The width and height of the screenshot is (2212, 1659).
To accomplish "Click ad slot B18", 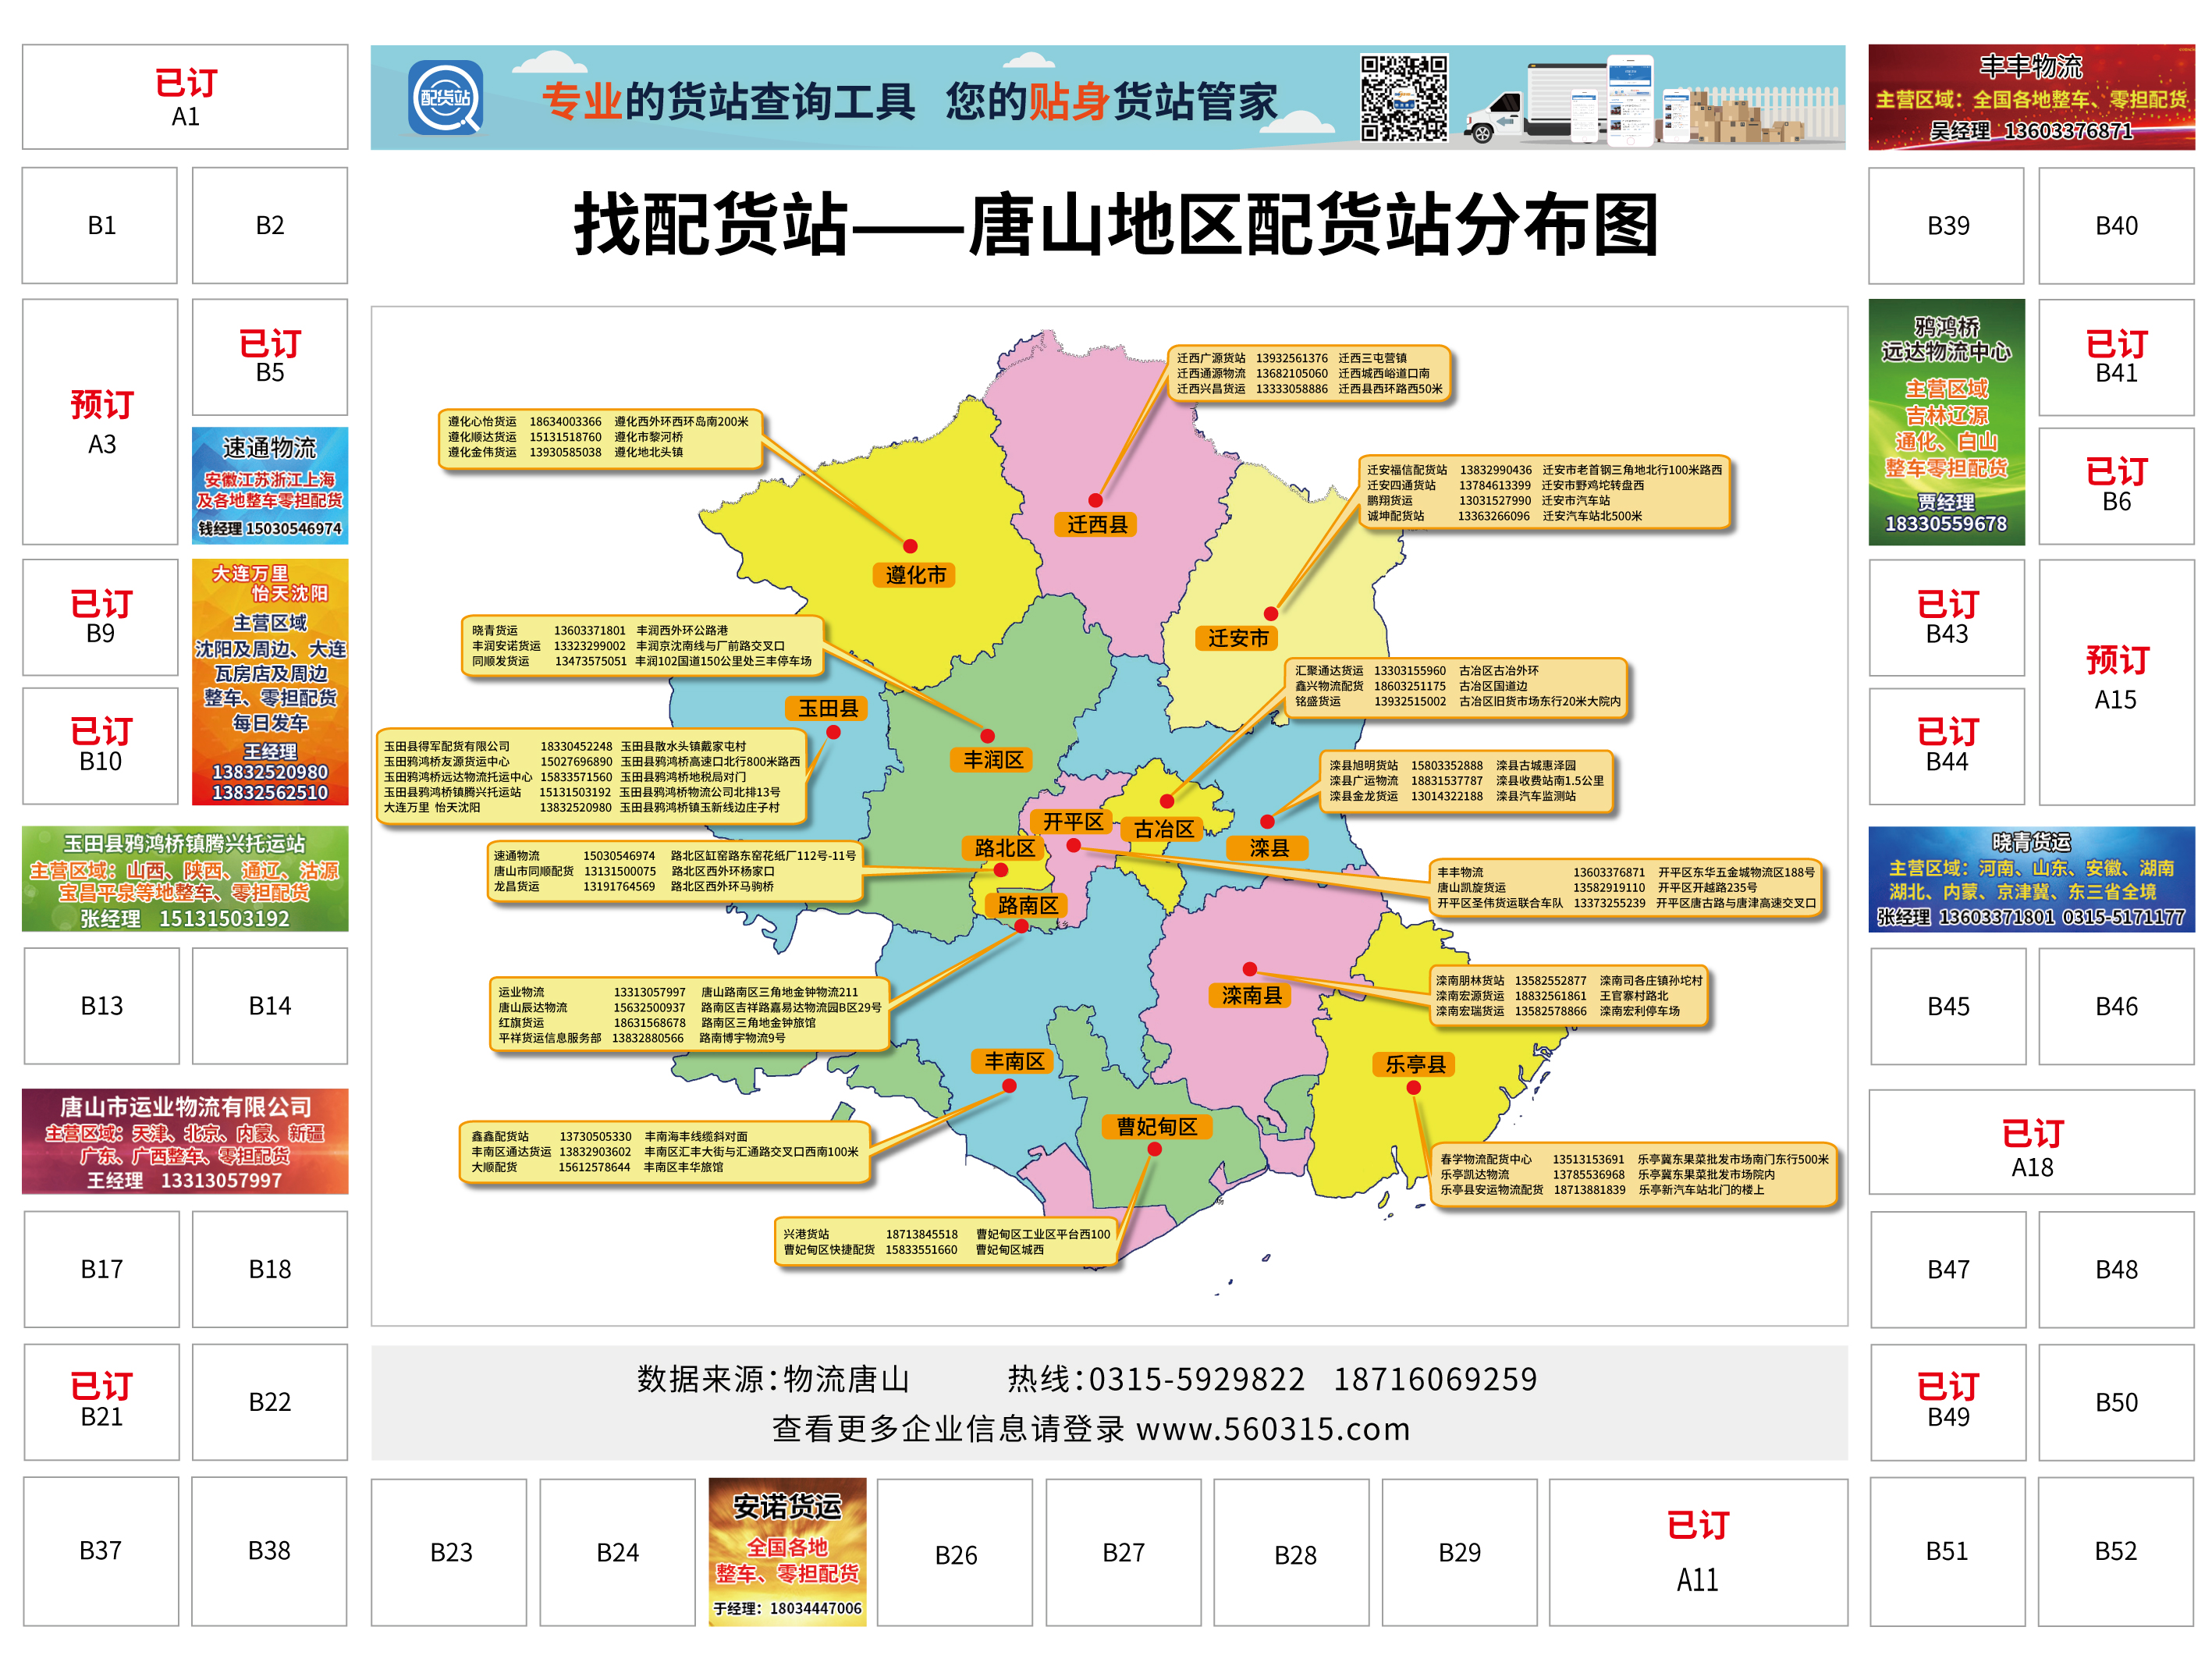I will [270, 1269].
